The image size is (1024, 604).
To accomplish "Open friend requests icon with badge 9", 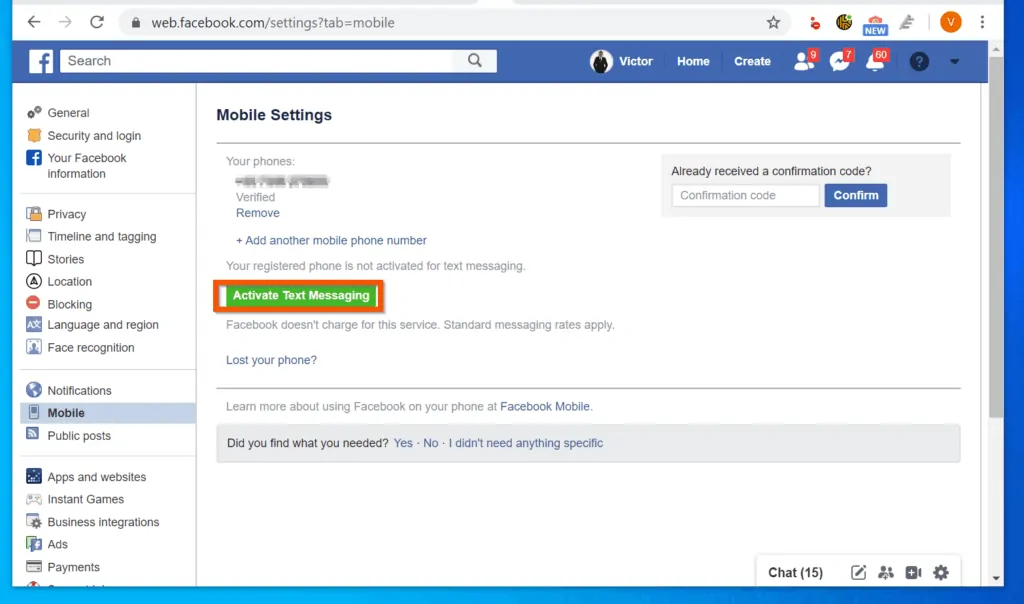I will click(x=804, y=61).
